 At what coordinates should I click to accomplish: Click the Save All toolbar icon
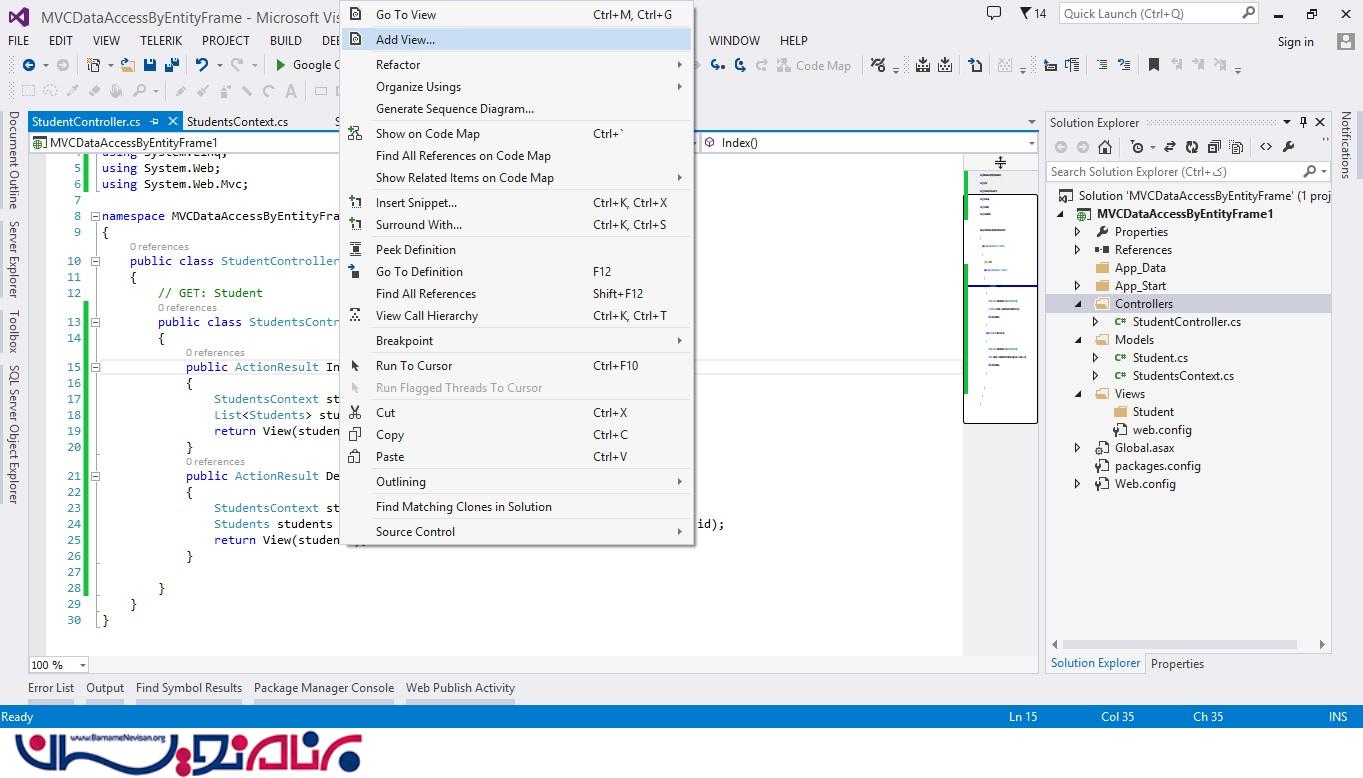click(x=171, y=65)
